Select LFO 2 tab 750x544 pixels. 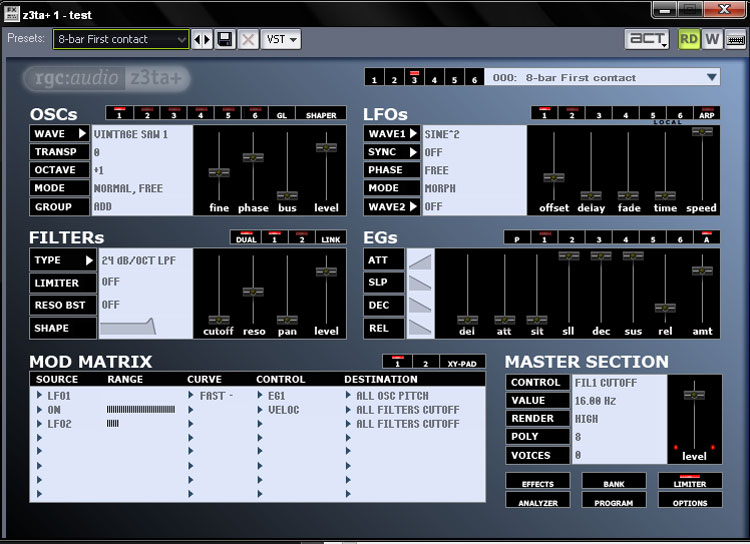click(x=572, y=113)
